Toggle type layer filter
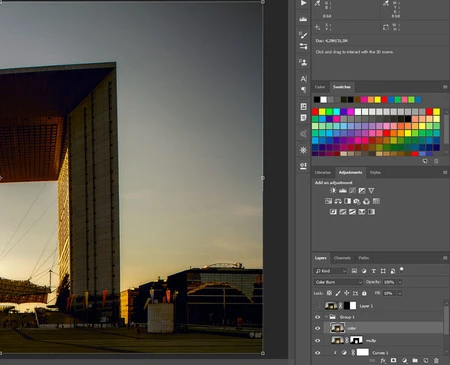Image resolution: width=450 pixels, height=365 pixels. point(374,271)
